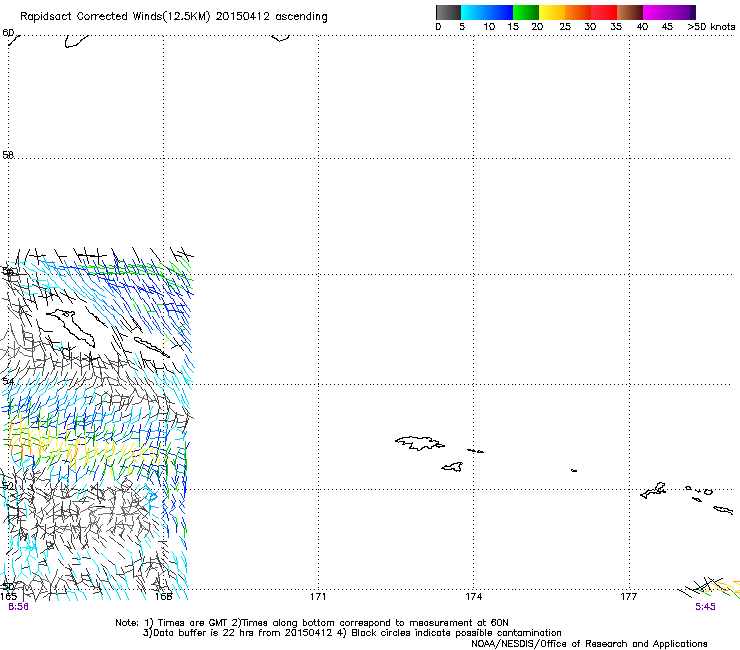
Task: Click the '25' legend scale value
Action: click(565, 27)
